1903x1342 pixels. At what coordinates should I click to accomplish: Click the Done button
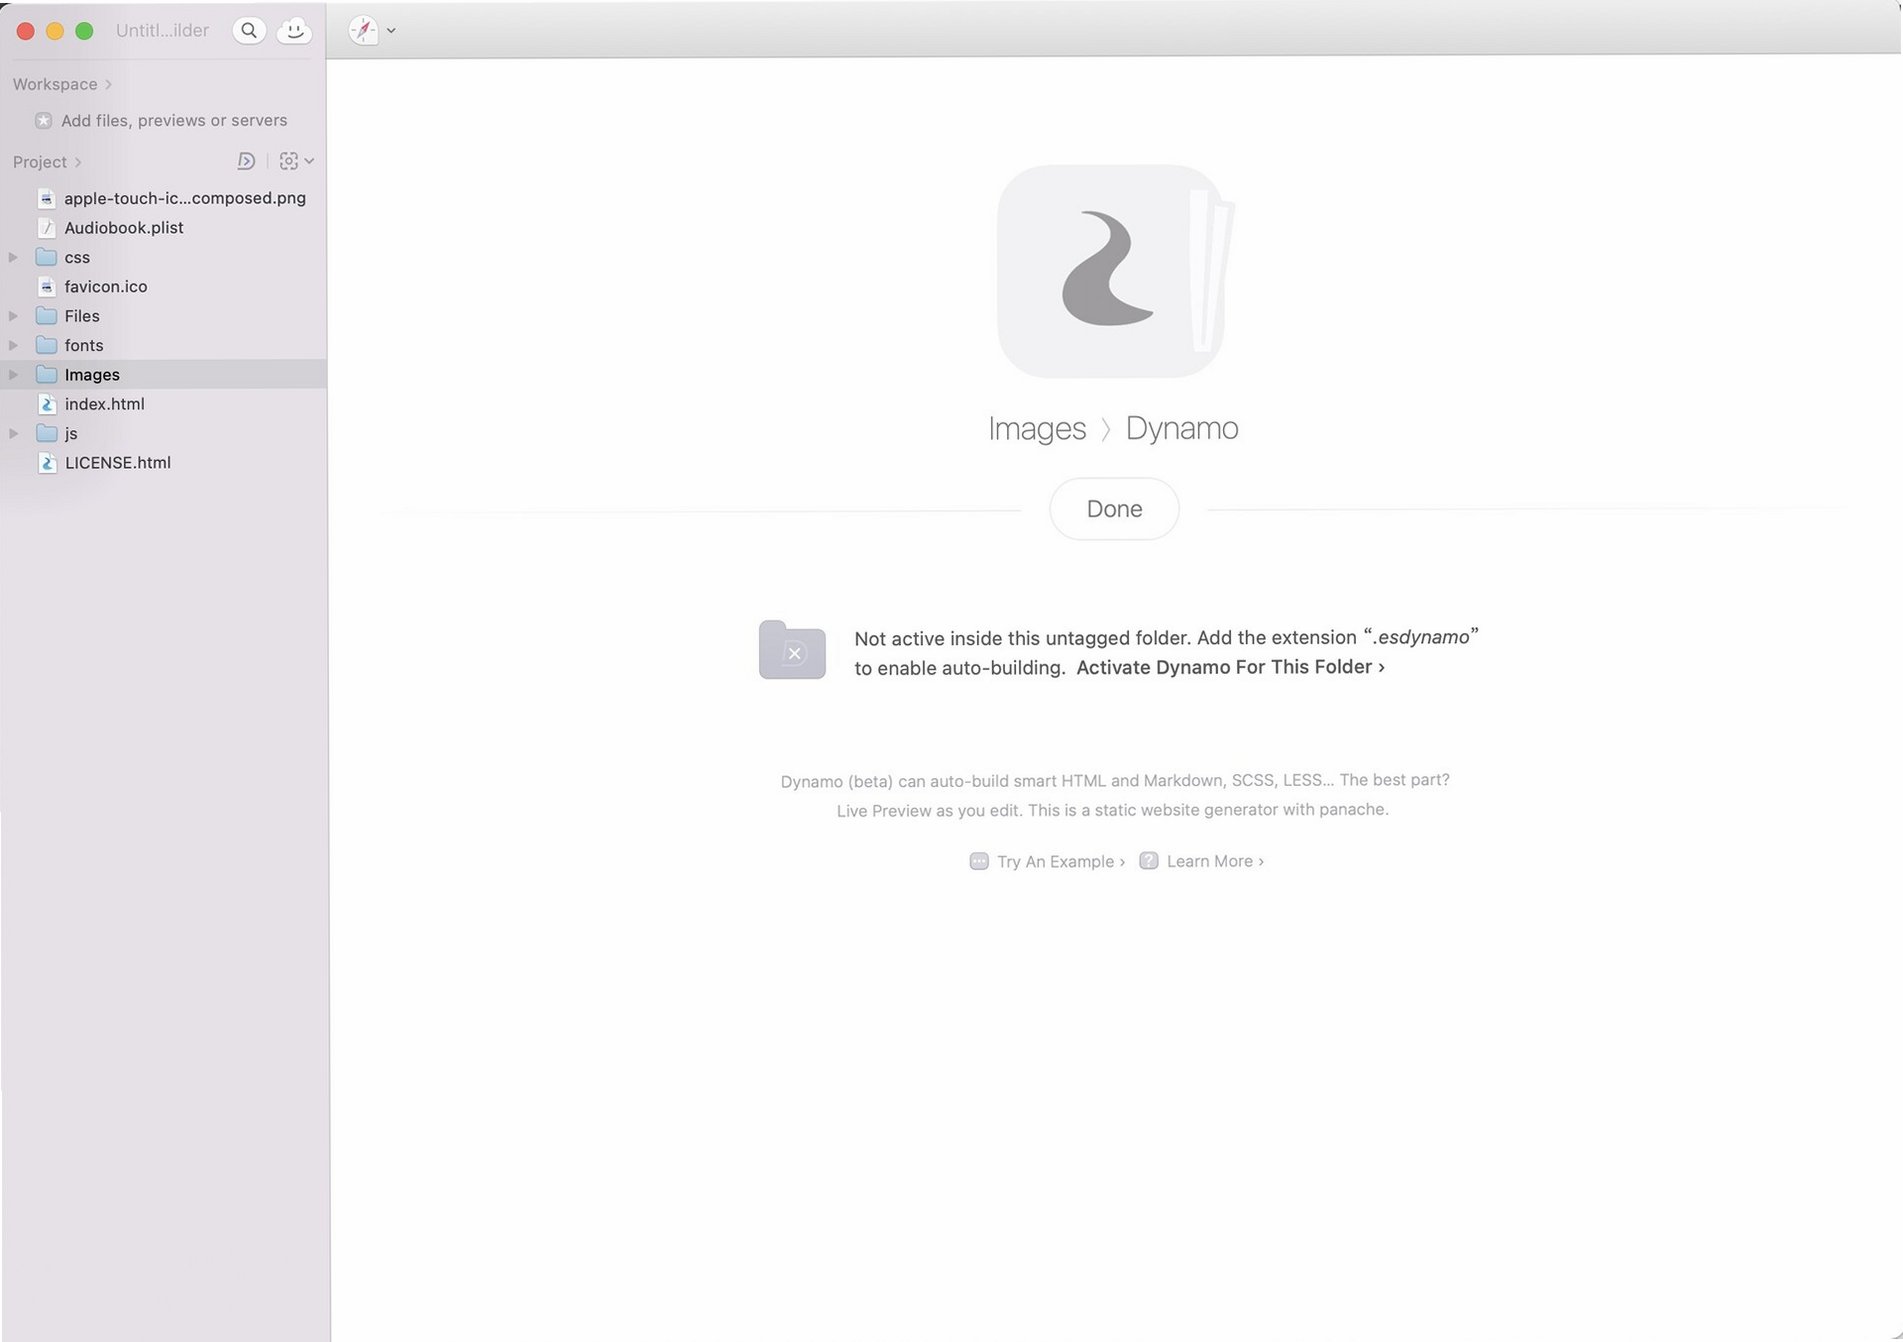pyautogui.click(x=1114, y=509)
